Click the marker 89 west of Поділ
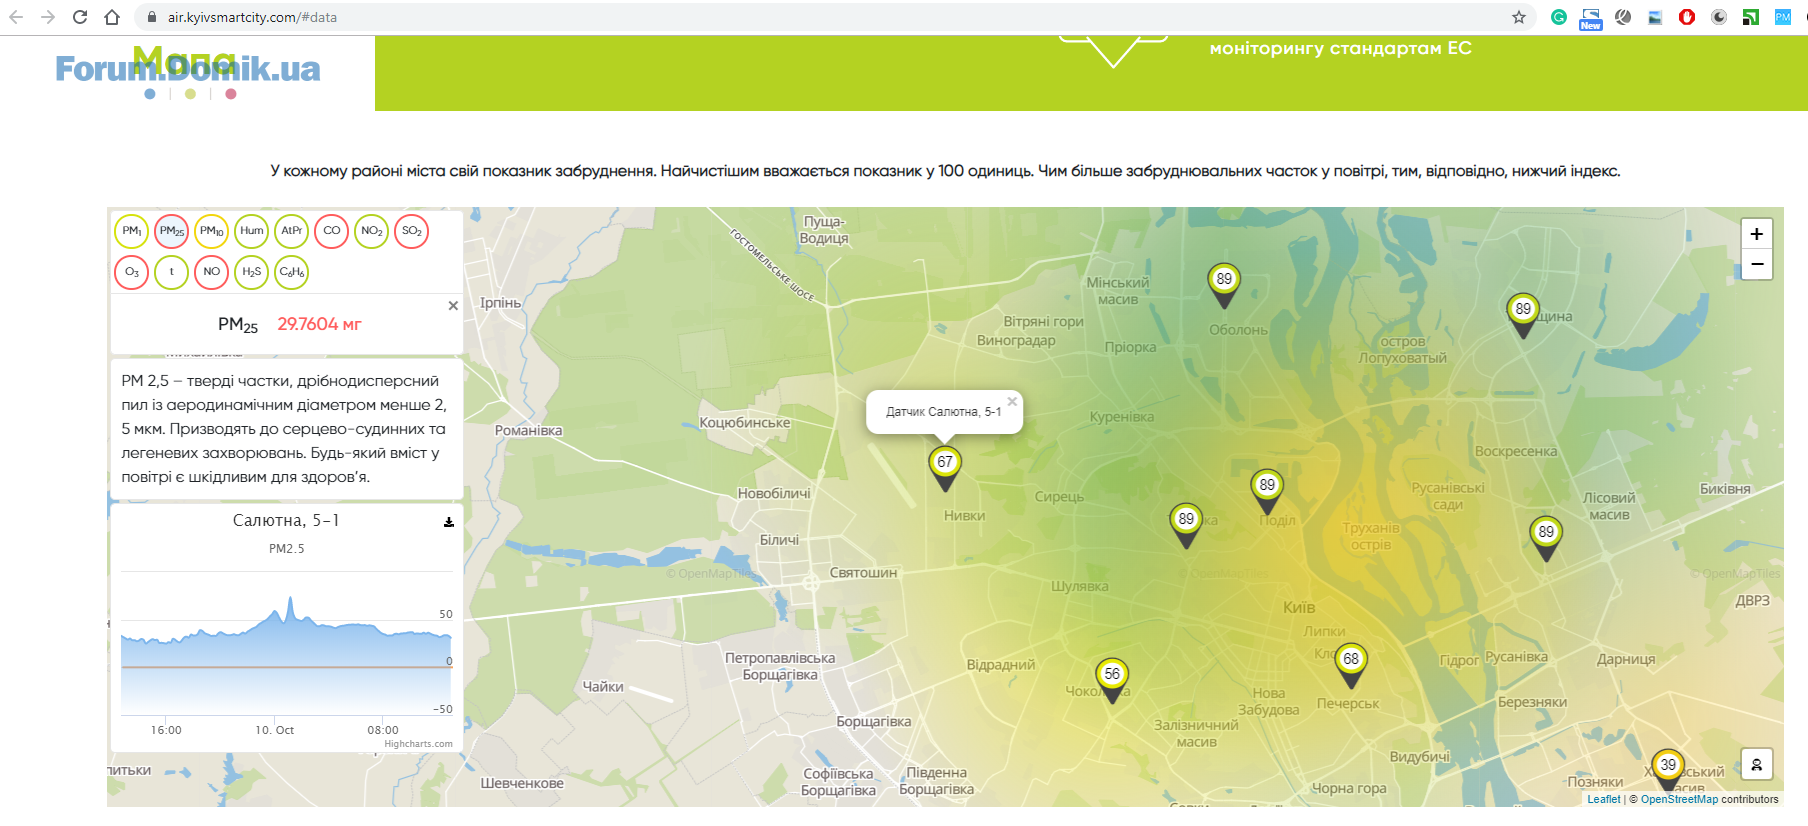 (x=1186, y=525)
